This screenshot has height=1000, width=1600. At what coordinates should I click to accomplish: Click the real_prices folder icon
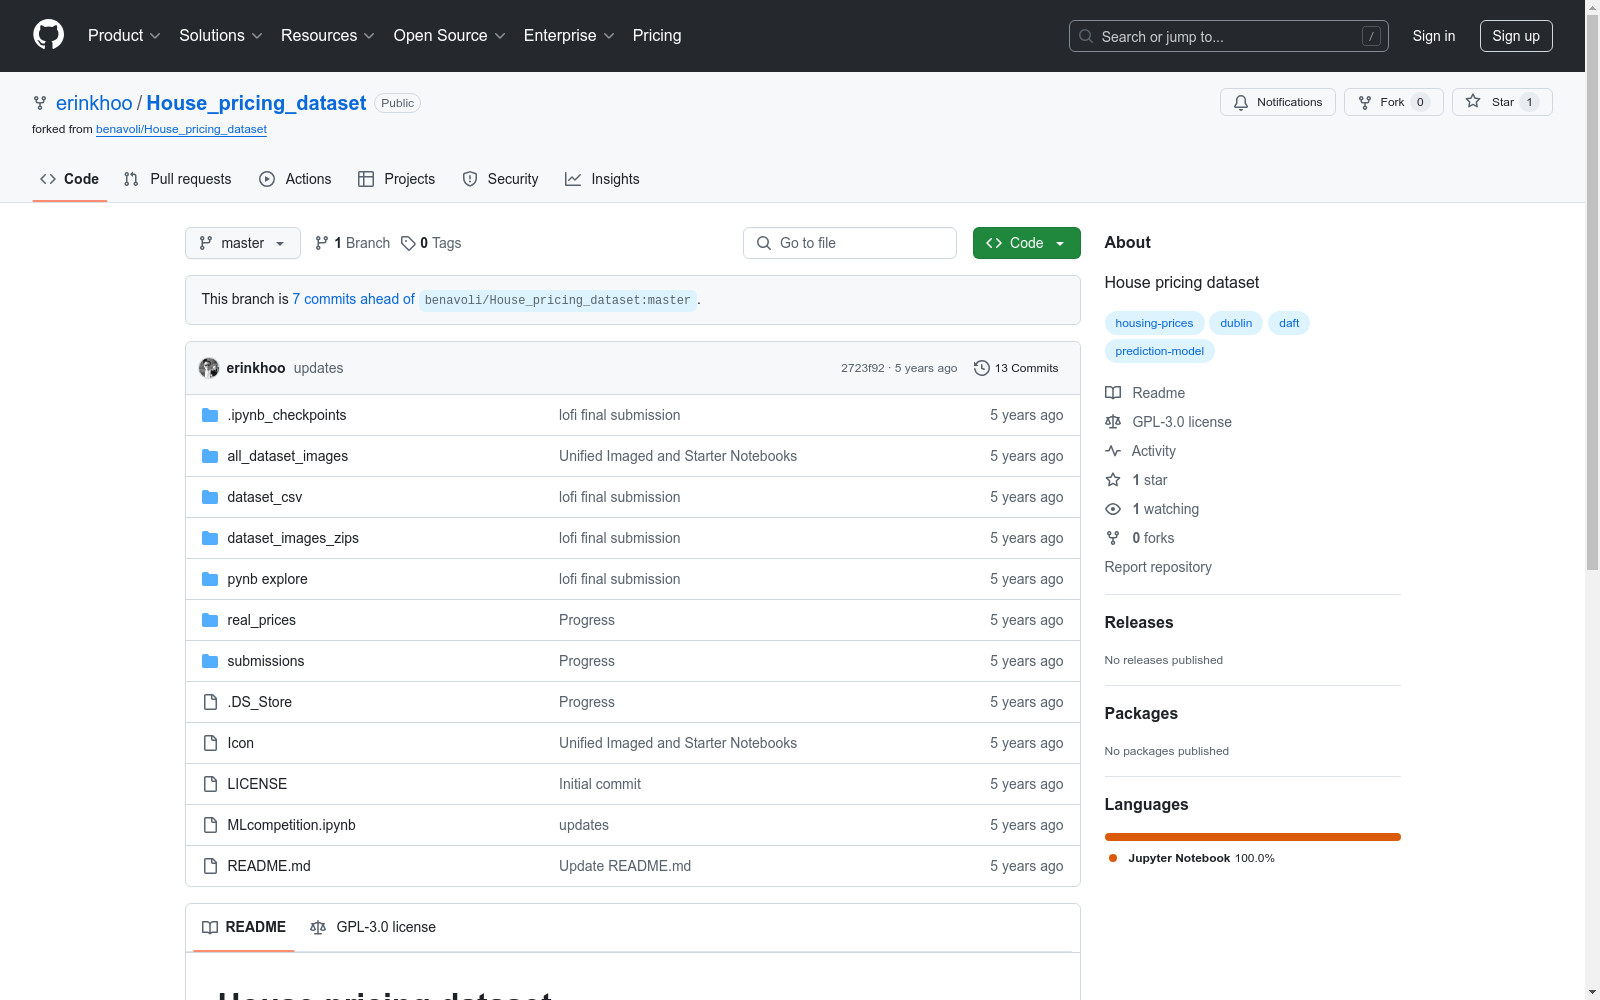click(x=210, y=620)
